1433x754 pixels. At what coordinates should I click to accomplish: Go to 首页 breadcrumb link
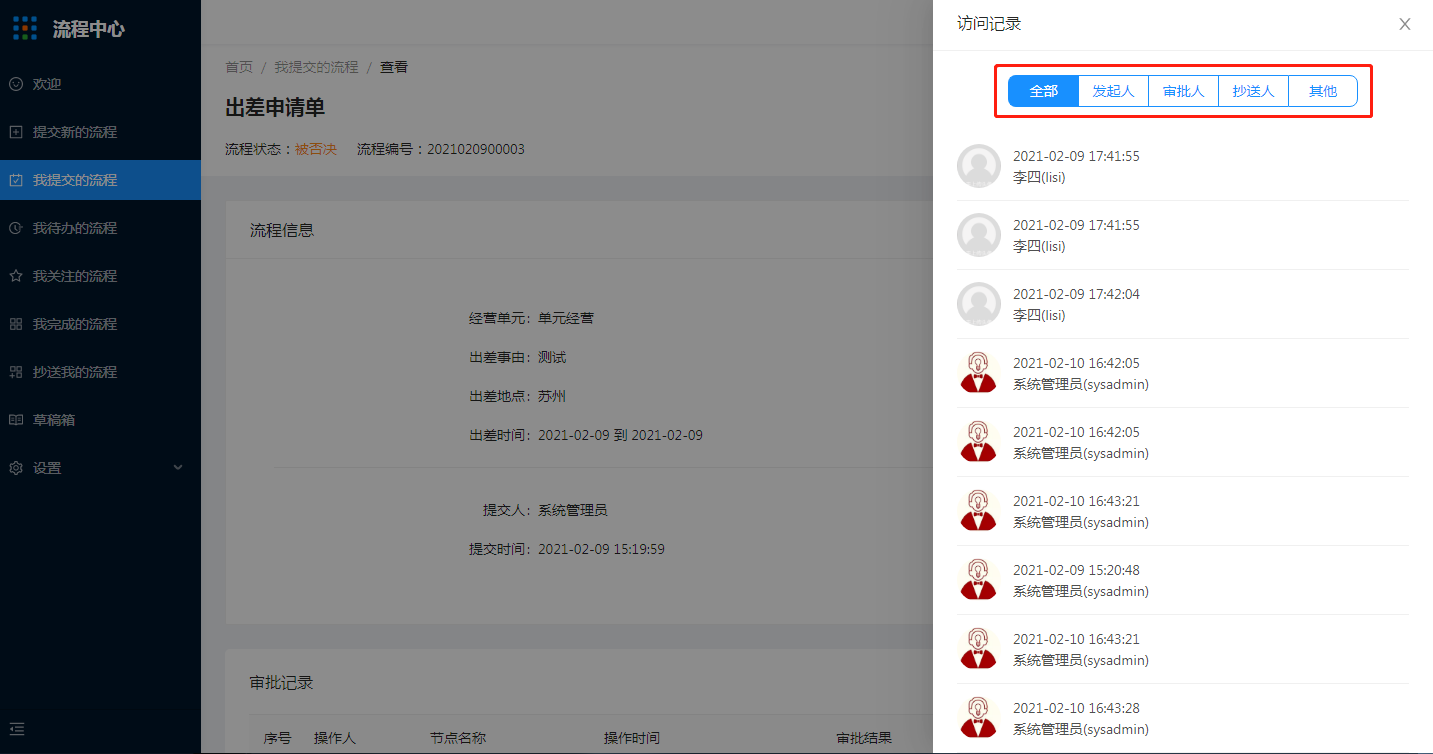[239, 67]
